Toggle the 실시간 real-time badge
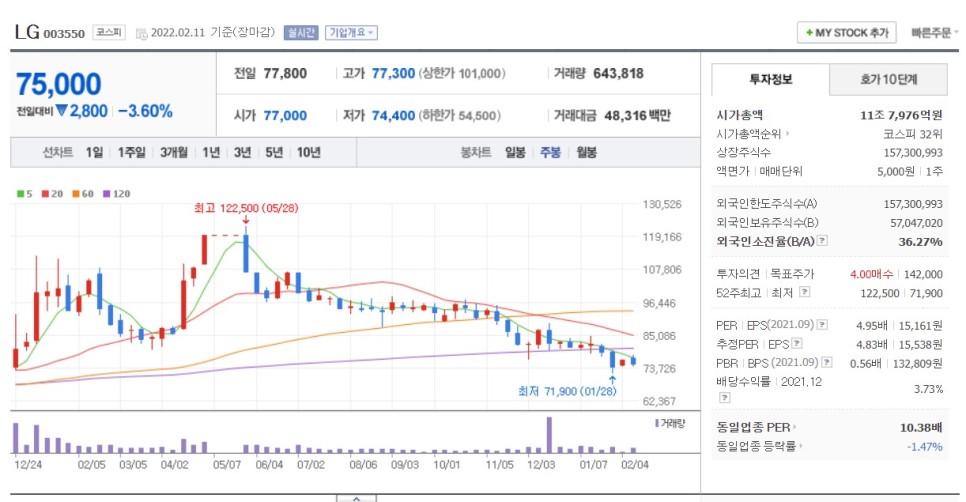Viewport: 966px width, 502px height. (x=301, y=33)
